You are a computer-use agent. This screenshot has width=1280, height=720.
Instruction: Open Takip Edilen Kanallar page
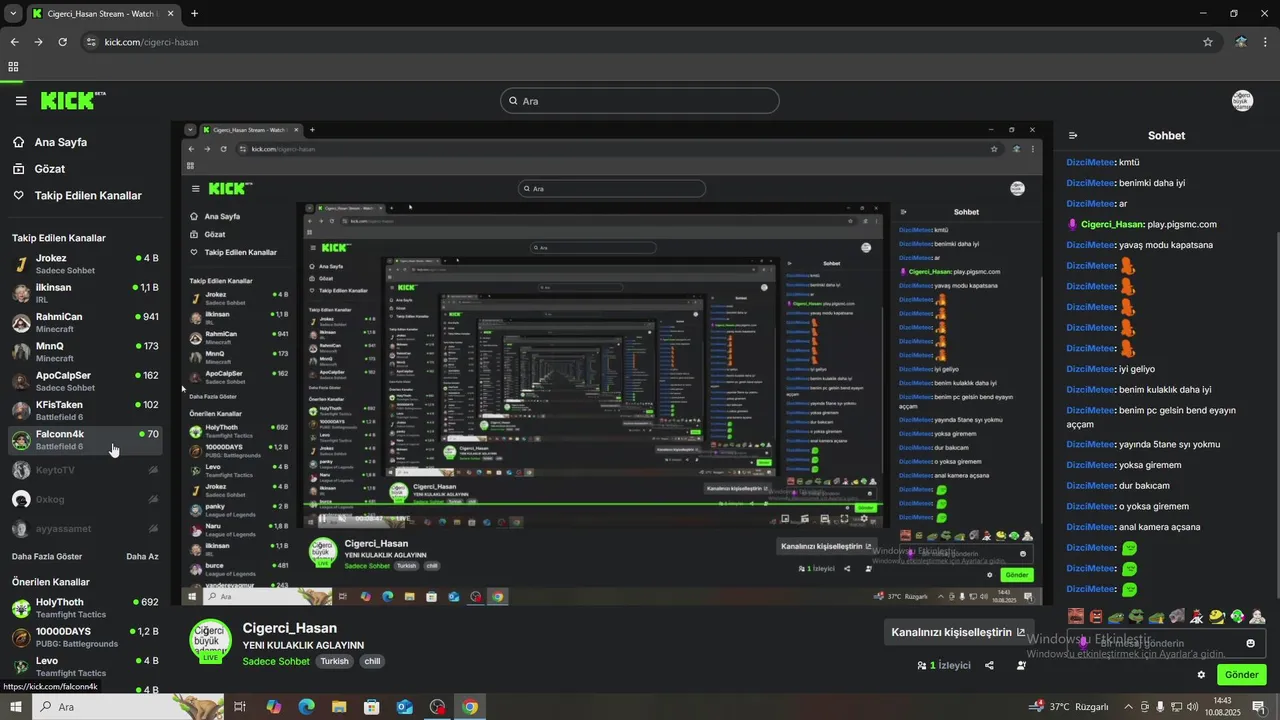[x=78, y=196]
